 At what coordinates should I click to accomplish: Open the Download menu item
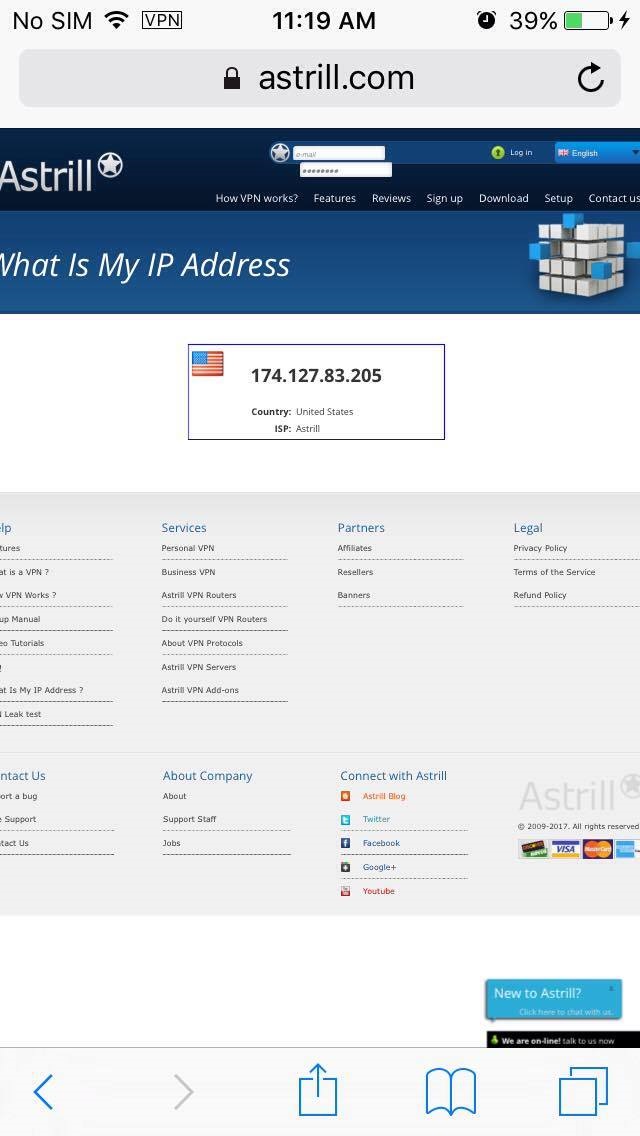click(x=504, y=198)
